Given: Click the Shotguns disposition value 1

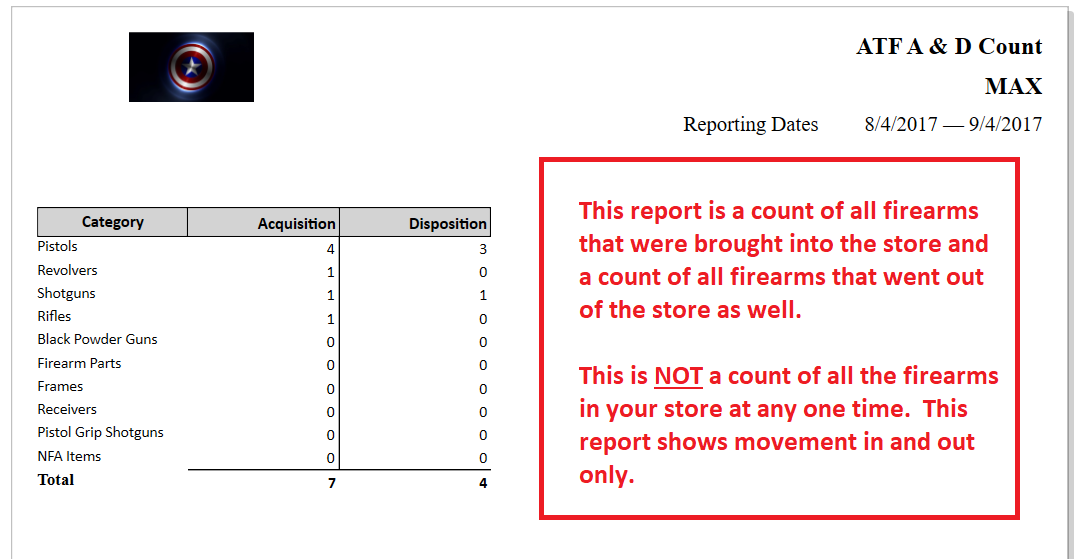Looking at the screenshot, I should coord(483,296).
